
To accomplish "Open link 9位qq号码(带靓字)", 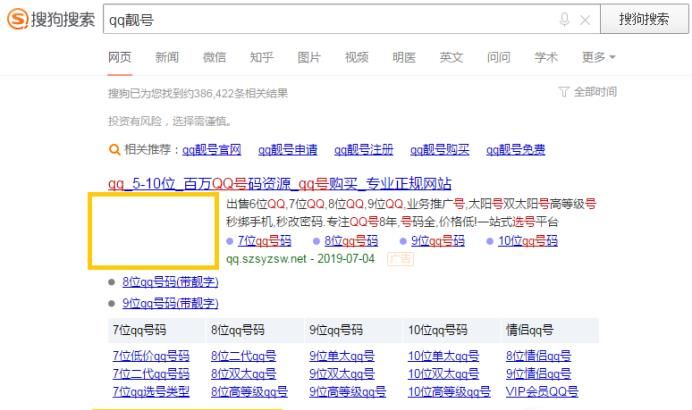I will [170, 303].
